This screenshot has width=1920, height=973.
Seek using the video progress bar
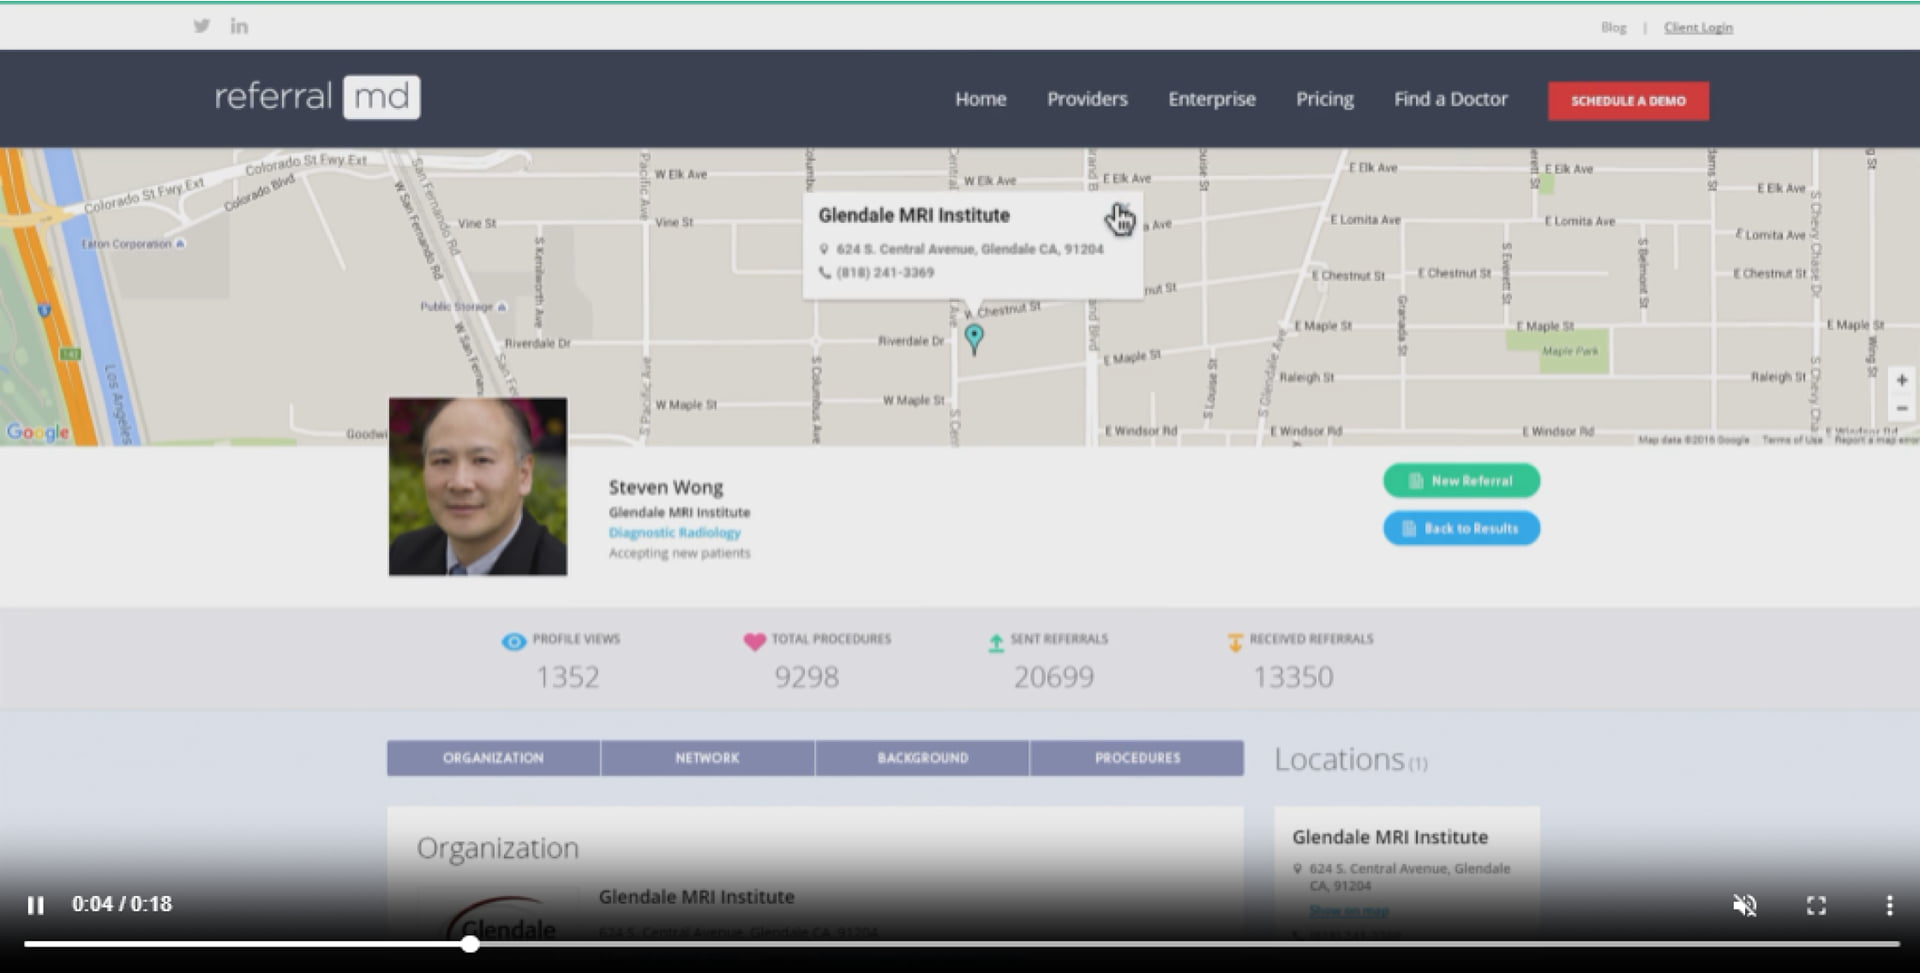[x=470, y=944]
